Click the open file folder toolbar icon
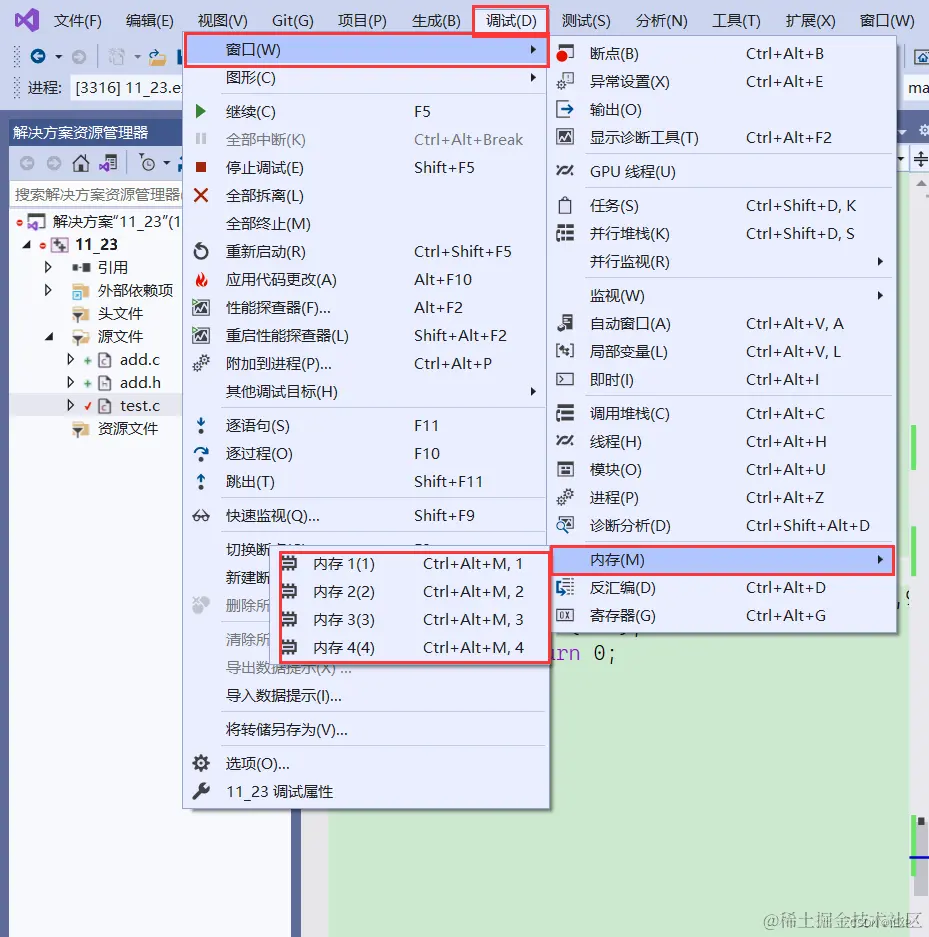The height and width of the screenshot is (937, 929). (x=157, y=57)
